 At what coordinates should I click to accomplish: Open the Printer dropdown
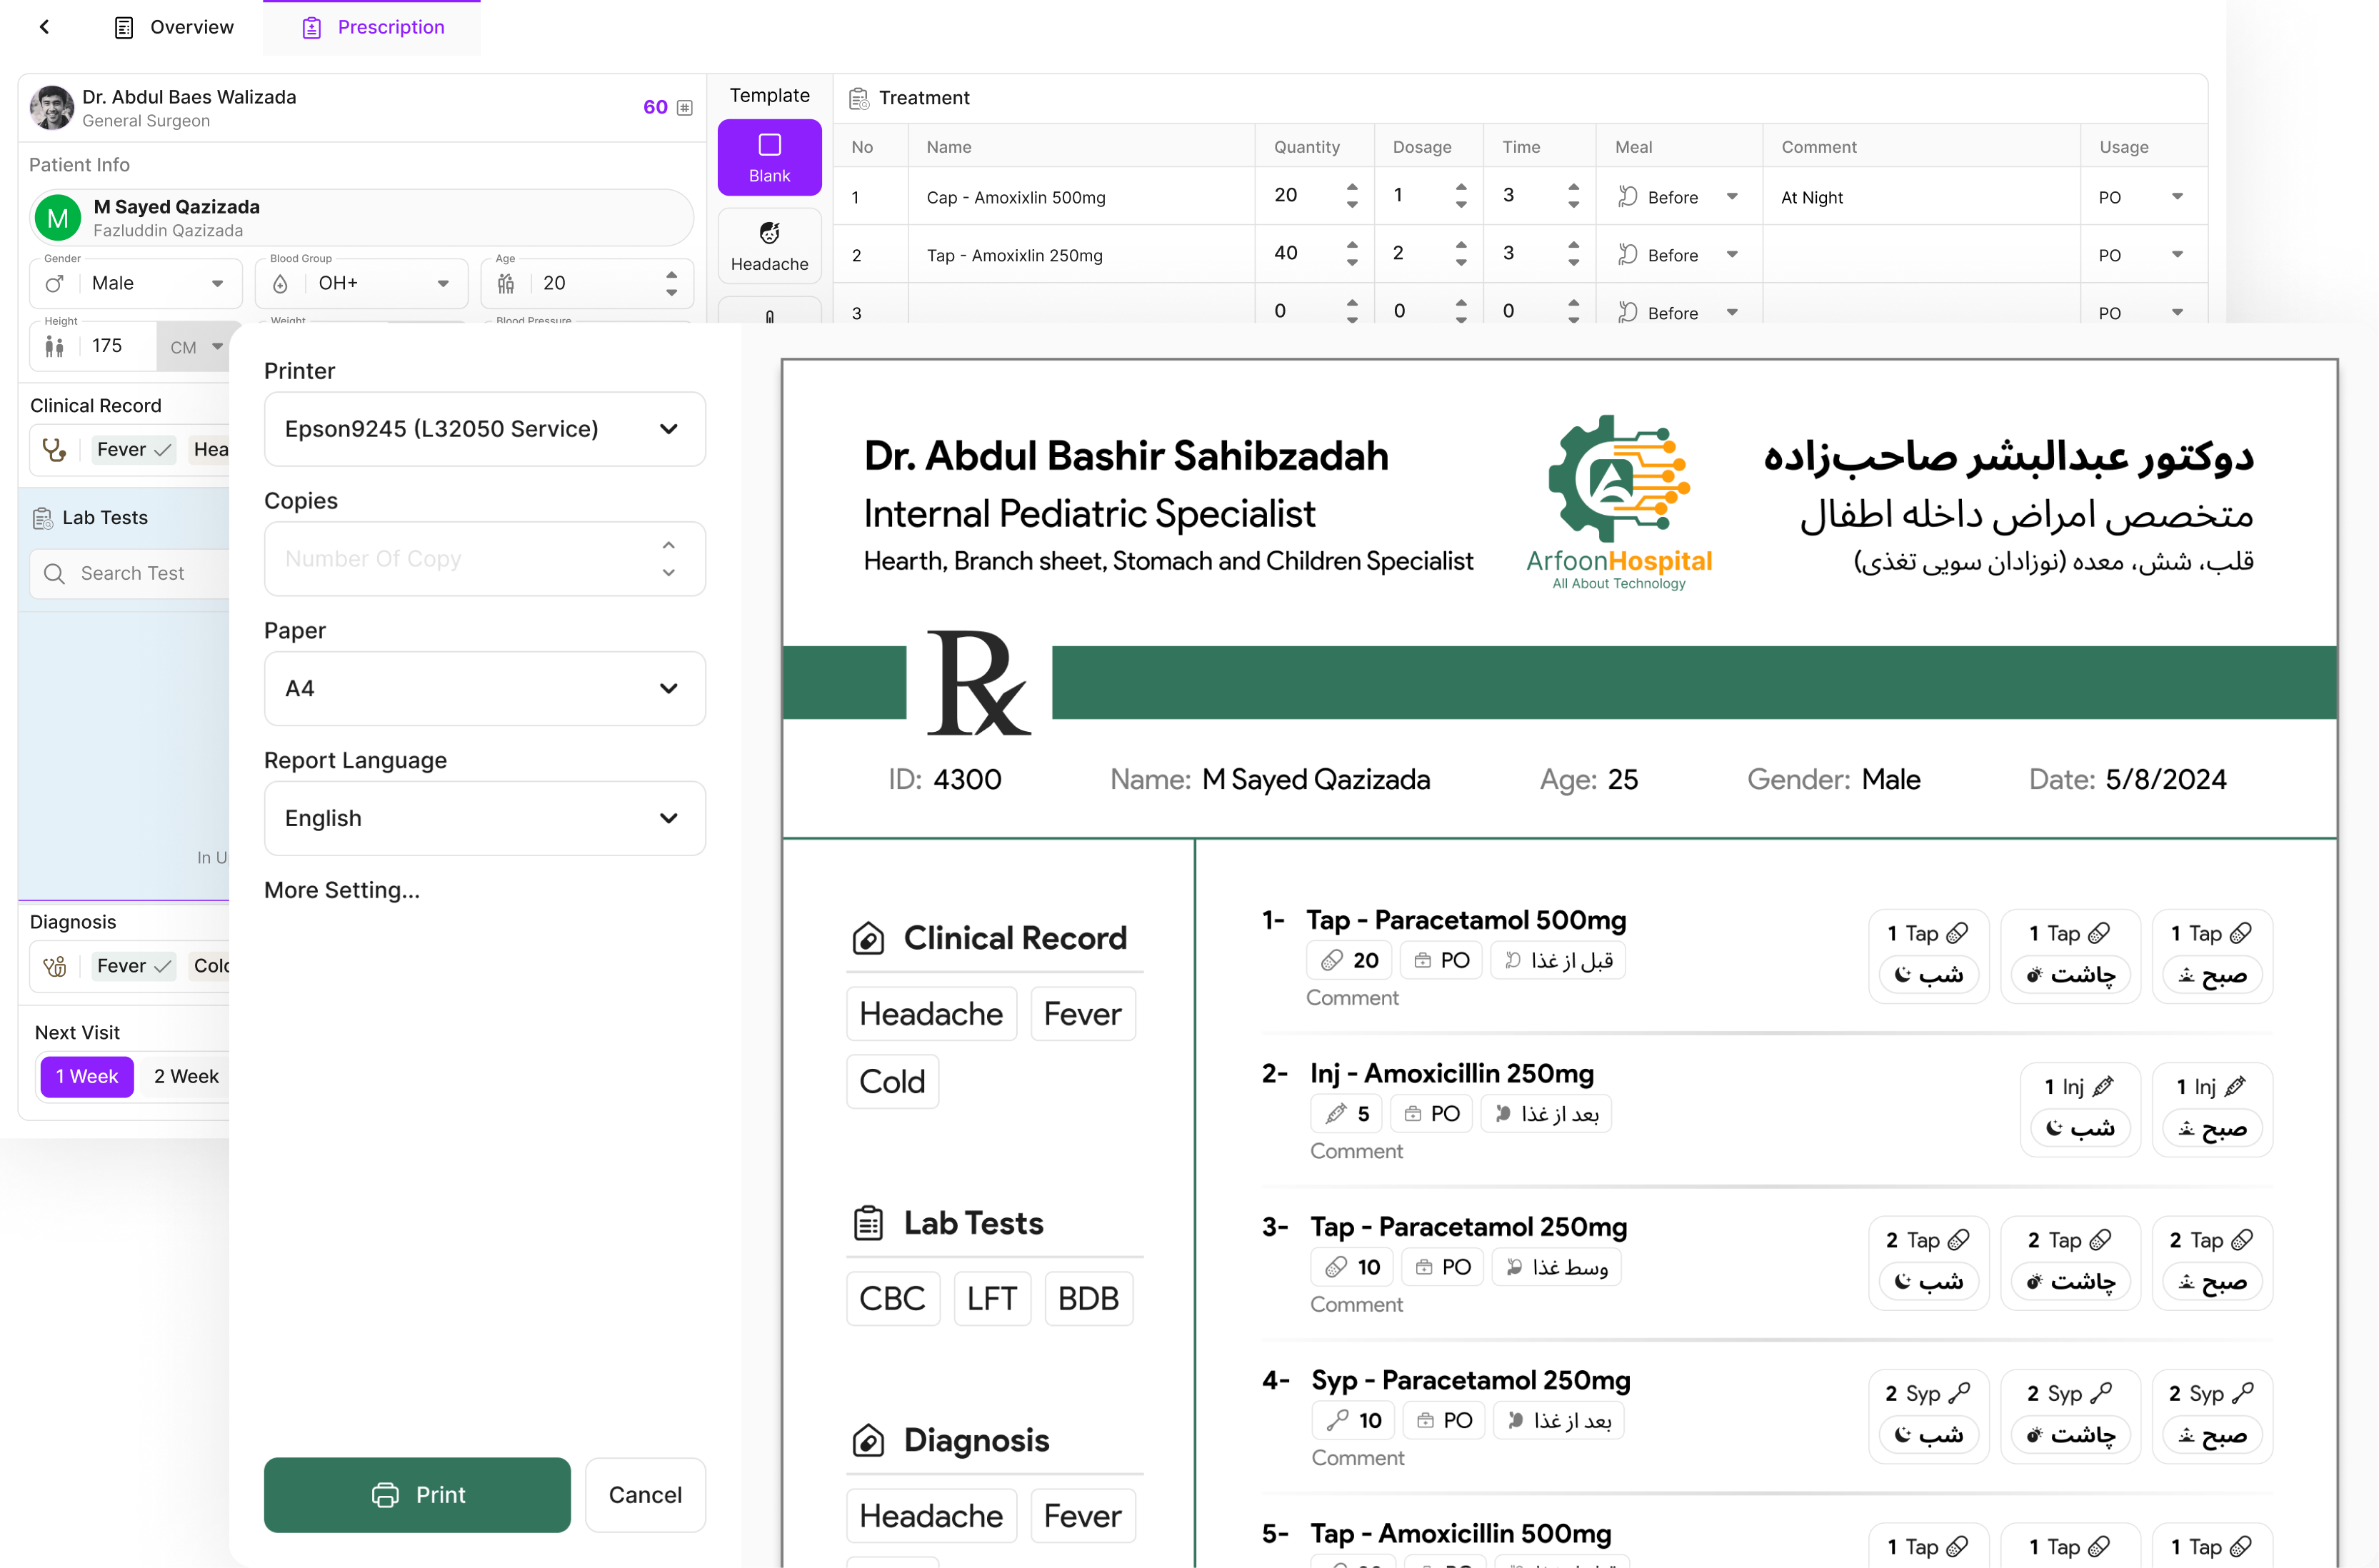(484, 429)
